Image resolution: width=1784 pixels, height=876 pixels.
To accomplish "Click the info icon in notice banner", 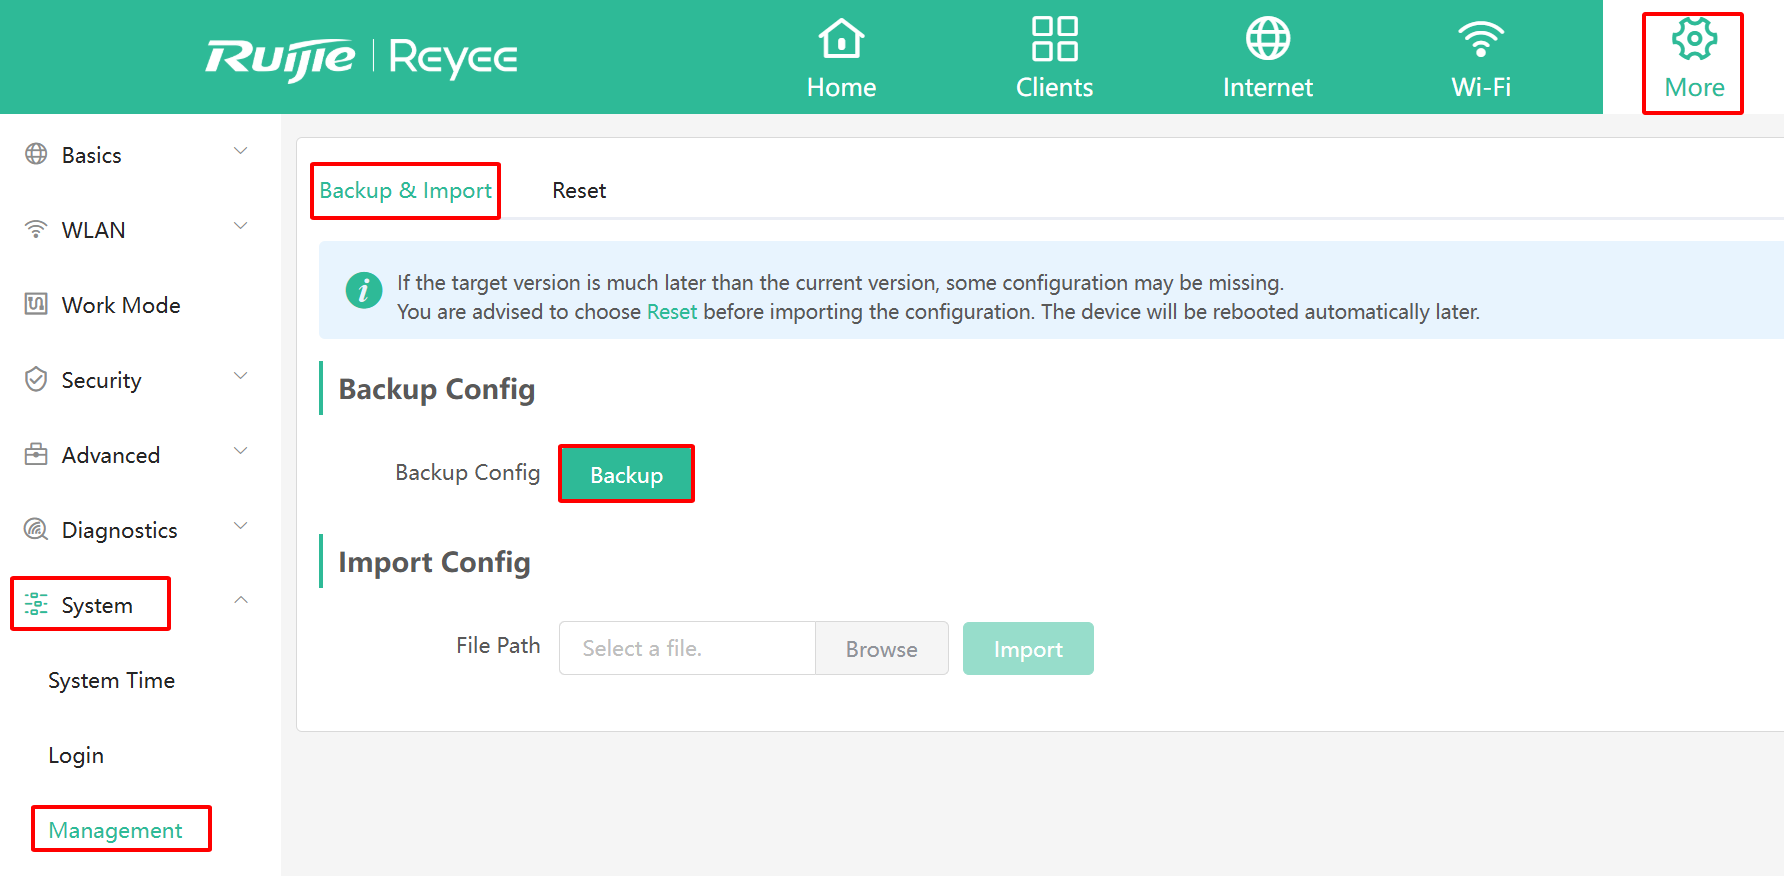I will click(x=364, y=290).
